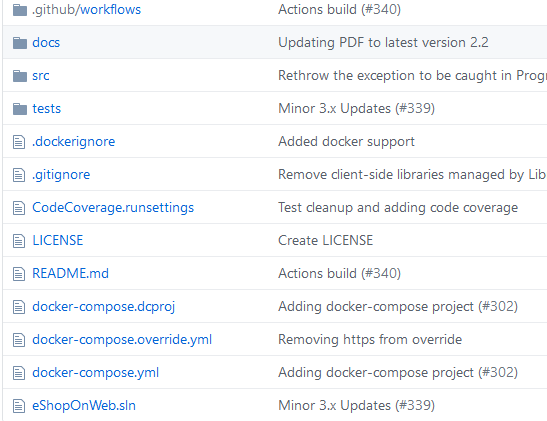Image resolution: width=547 pixels, height=421 pixels.
Task: Open the docker-compose.yml file
Action: 96,373
